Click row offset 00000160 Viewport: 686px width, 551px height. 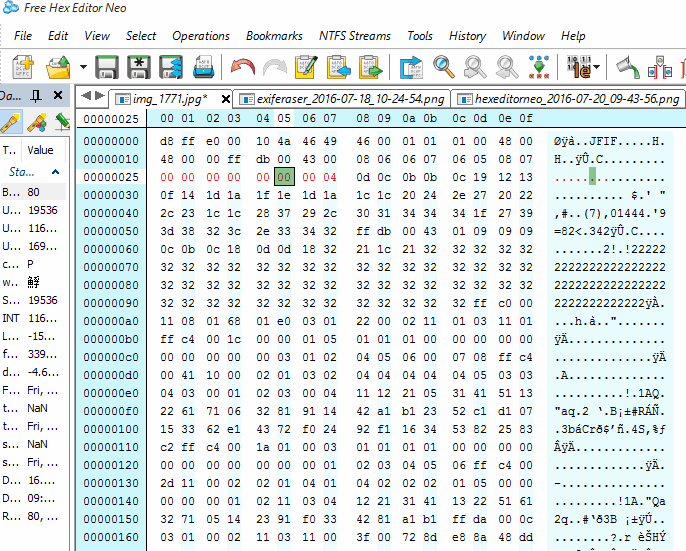(x=111, y=537)
